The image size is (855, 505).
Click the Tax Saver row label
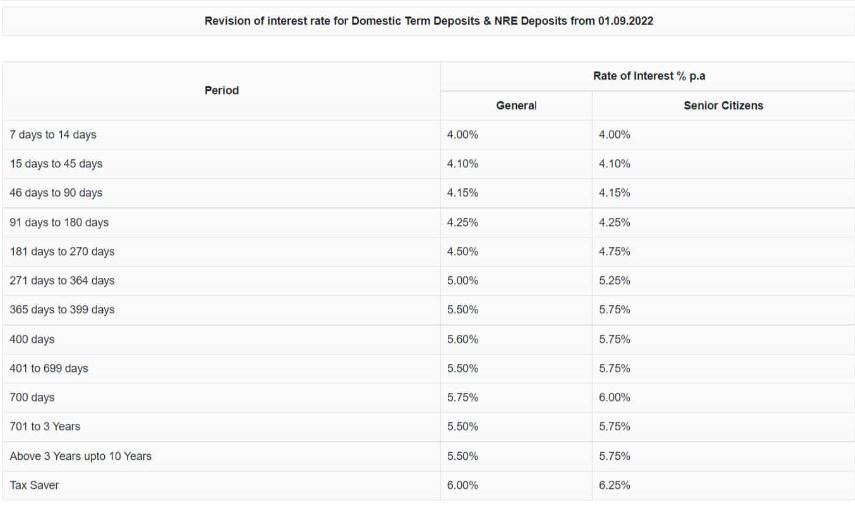[x=33, y=485]
